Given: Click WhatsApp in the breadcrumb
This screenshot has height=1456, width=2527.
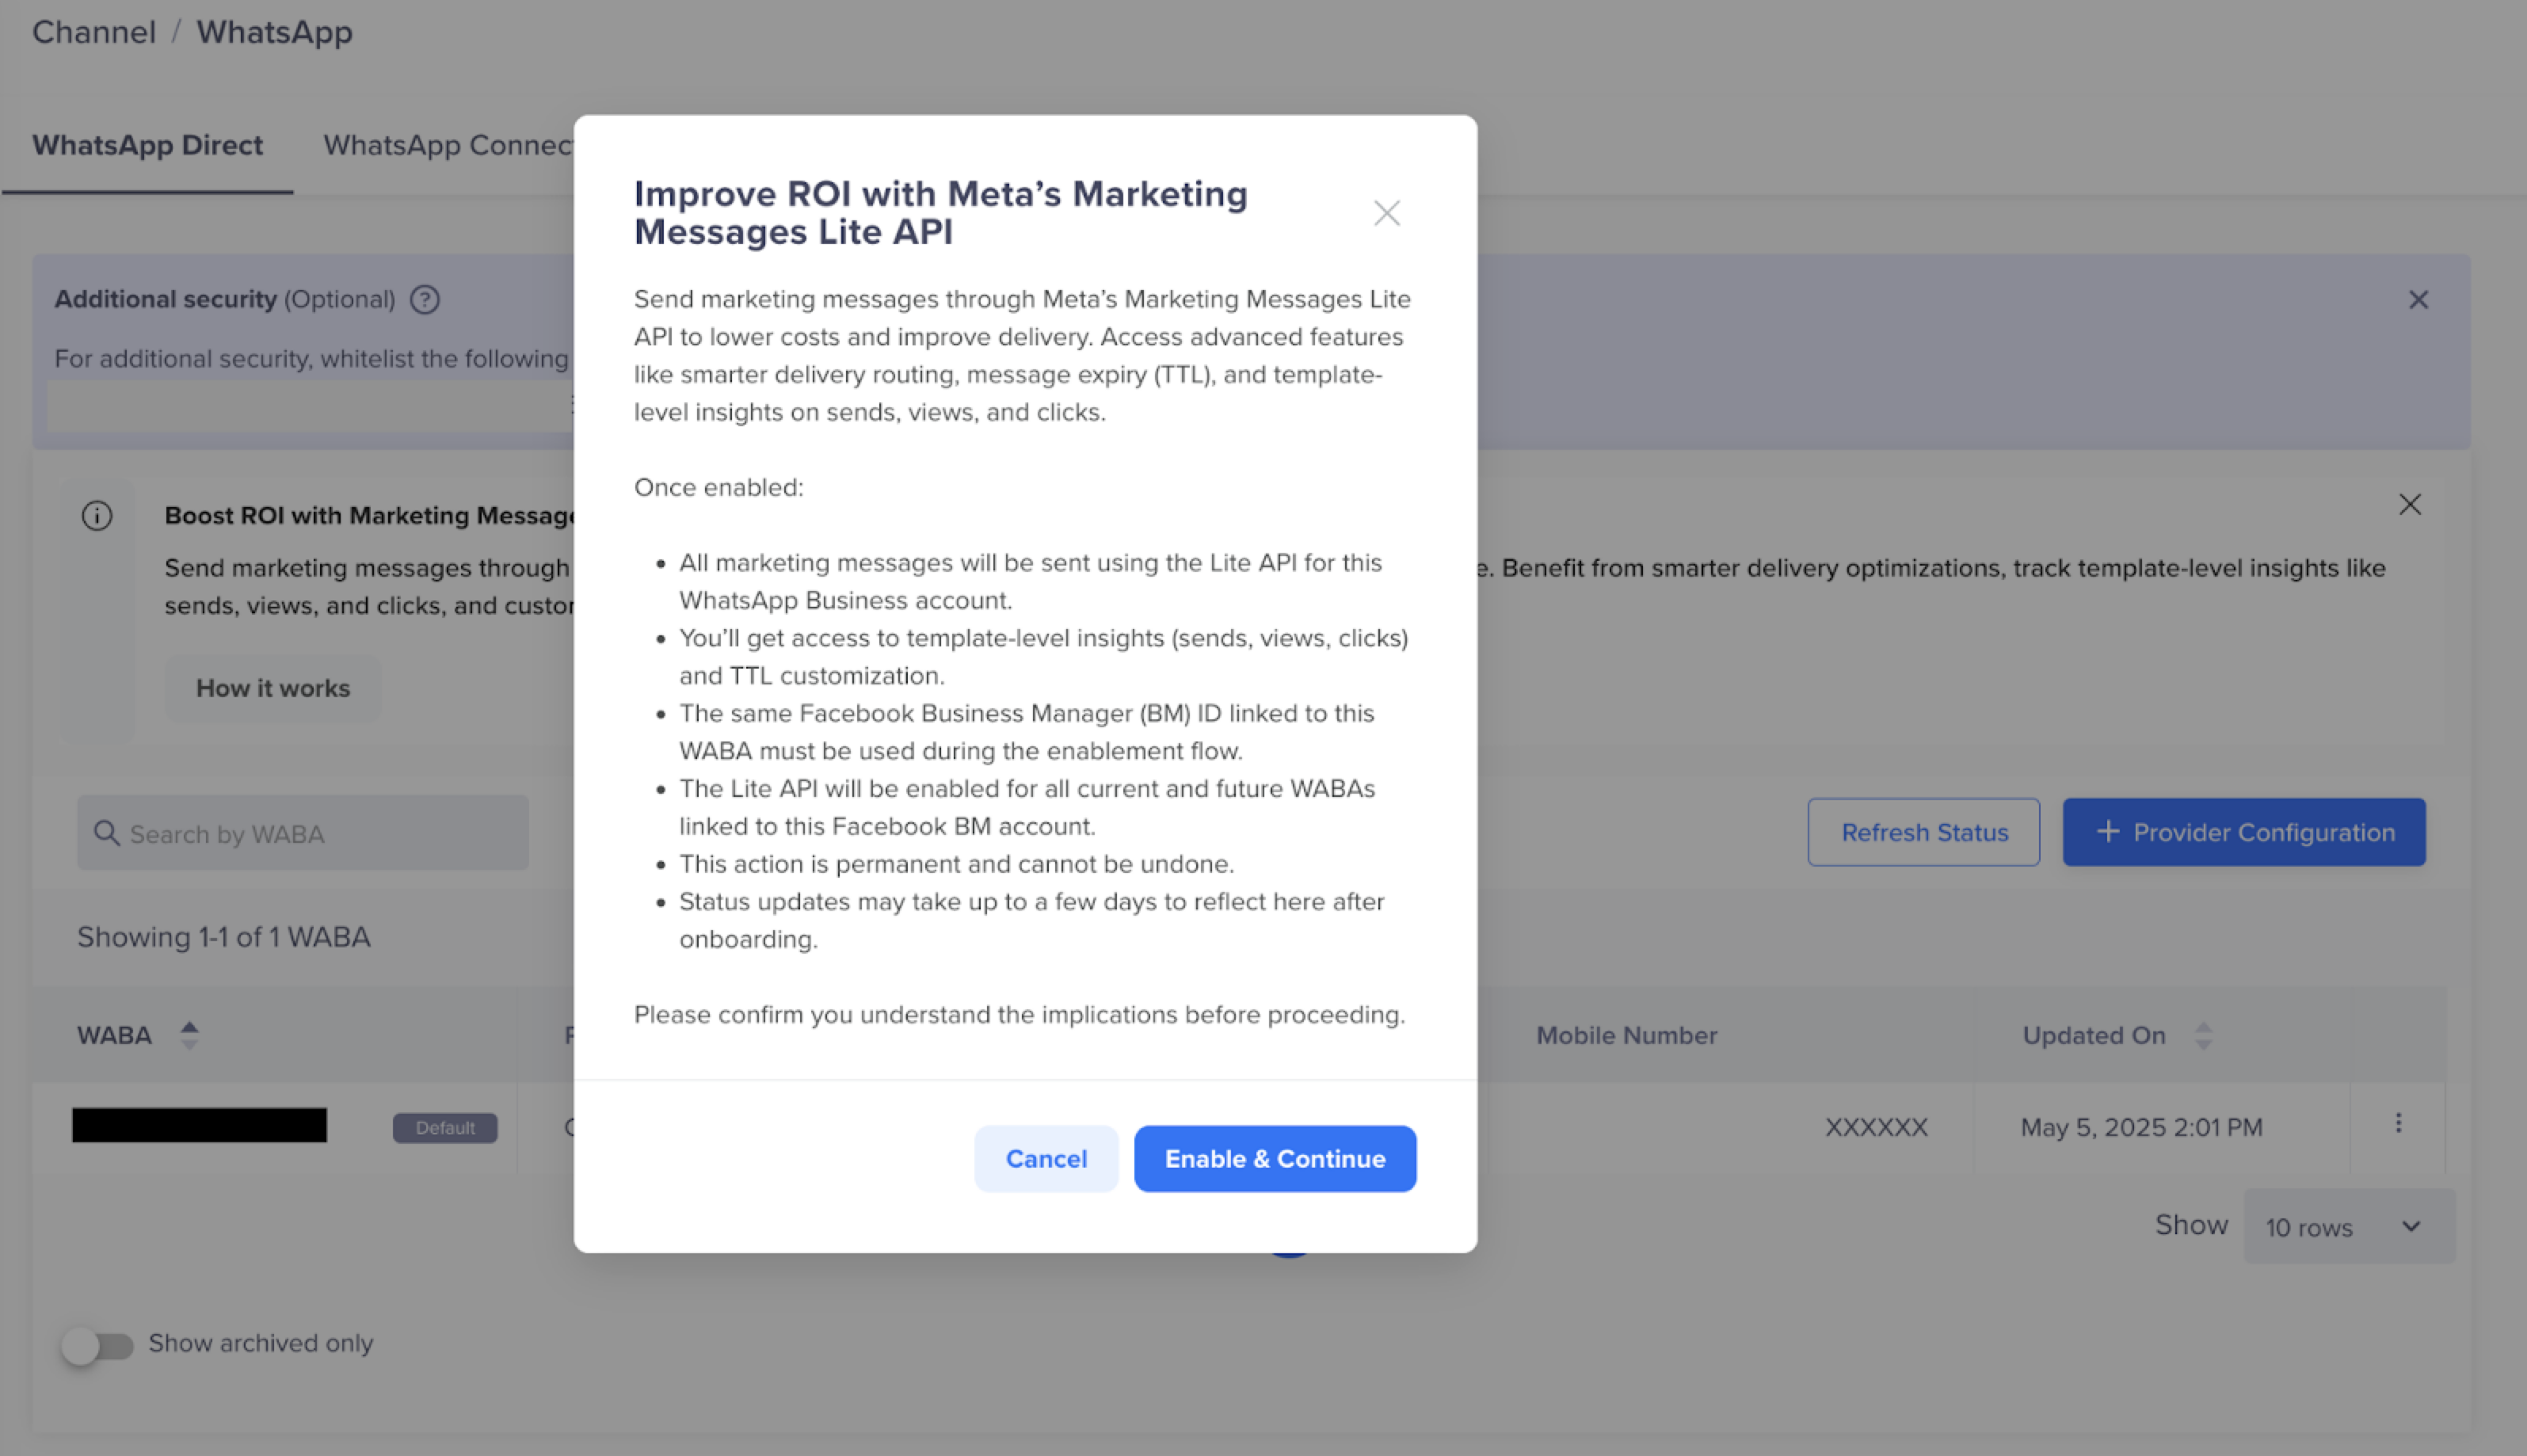Looking at the screenshot, I should 274,32.
